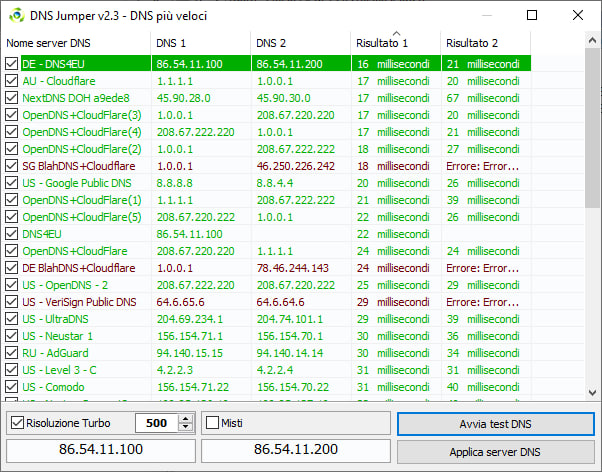Viewport: 602px width, 472px height.
Task: Sort by Nome server DNS column header
Action: pos(76,43)
